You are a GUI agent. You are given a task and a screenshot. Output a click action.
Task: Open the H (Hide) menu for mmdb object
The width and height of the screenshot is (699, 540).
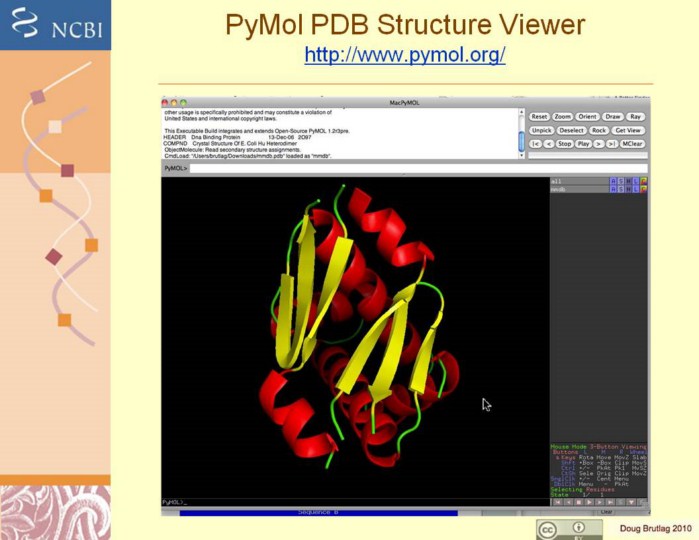(x=629, y=189)
